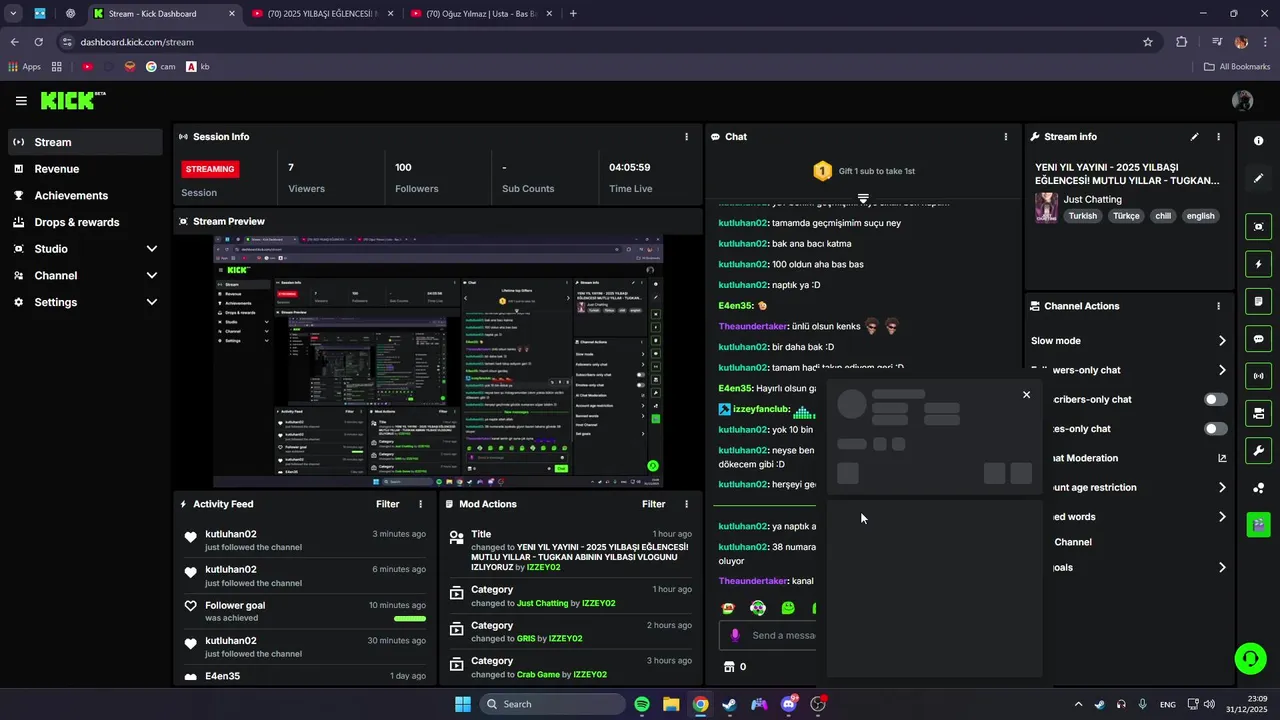1280x720 pixels.
Task: Open Stream info three-dot options
Action: click(1218, 137)
